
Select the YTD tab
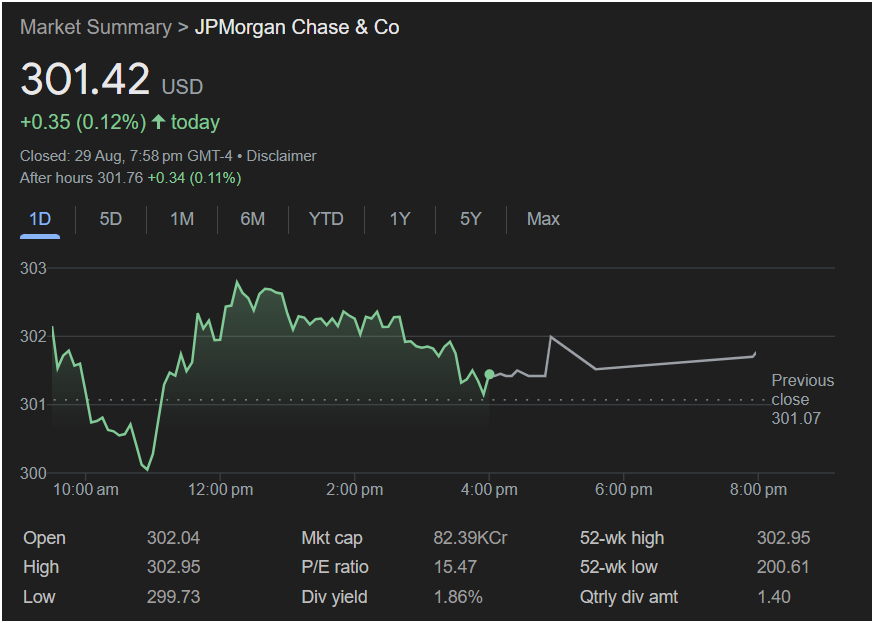click(326, 219)
